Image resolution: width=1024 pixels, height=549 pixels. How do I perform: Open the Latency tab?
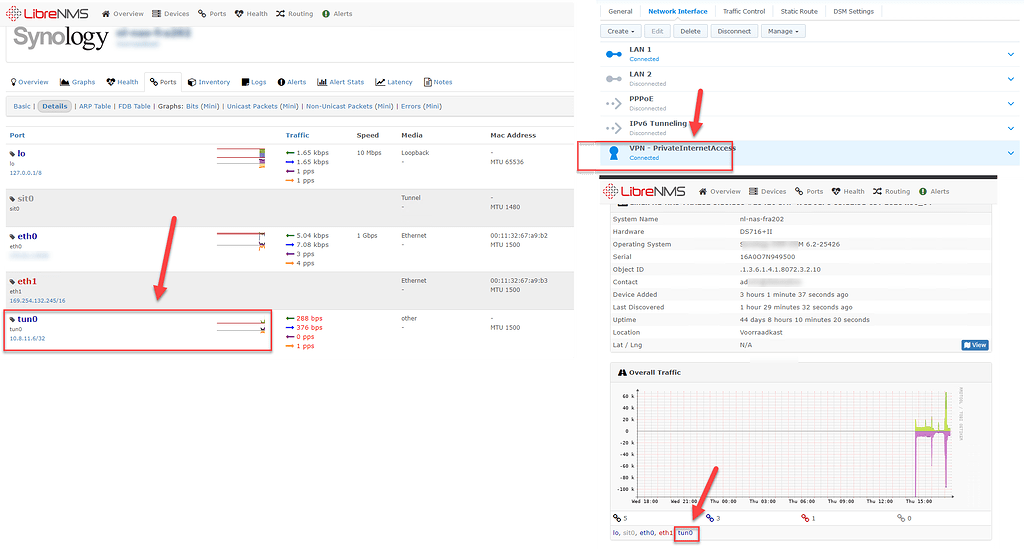click(x=394, y=82)
